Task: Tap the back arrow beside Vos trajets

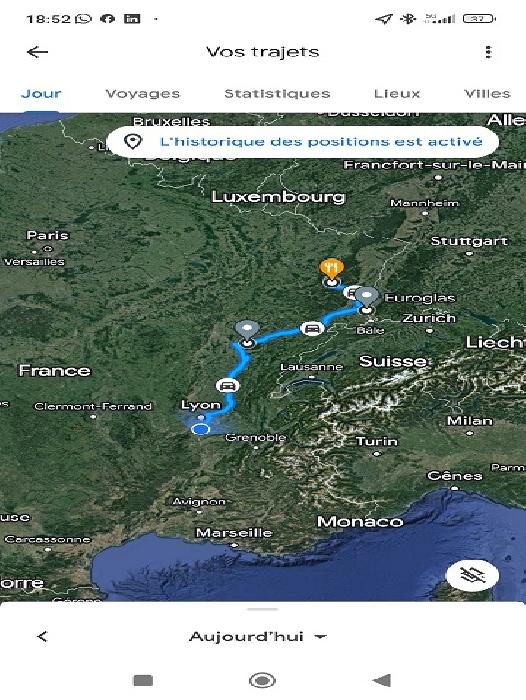Action: pos(38,52)
